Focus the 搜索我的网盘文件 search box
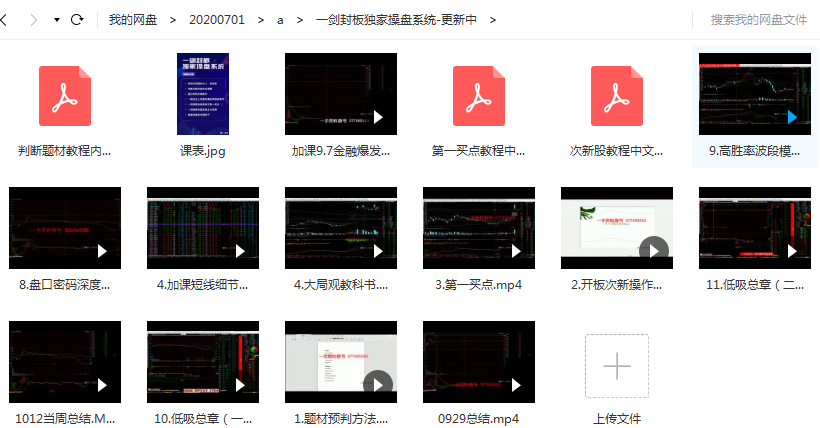 758,20
